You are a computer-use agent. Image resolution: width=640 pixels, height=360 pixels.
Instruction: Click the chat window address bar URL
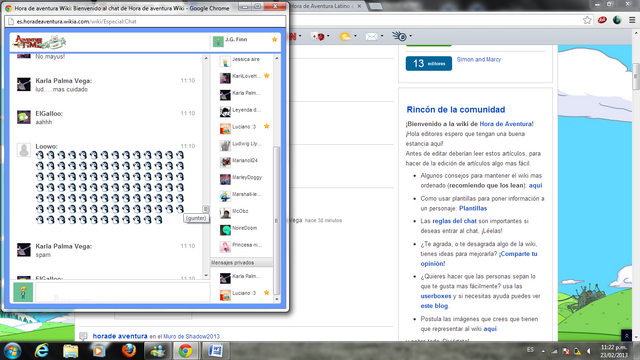(x=76, y=22)
